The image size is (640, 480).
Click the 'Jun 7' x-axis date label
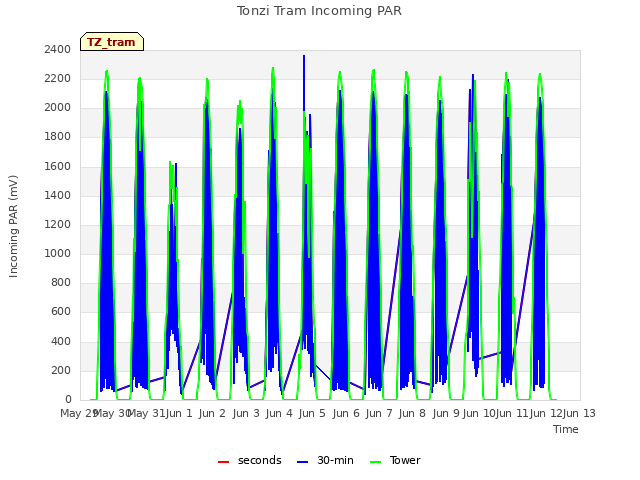pos(379,413)
